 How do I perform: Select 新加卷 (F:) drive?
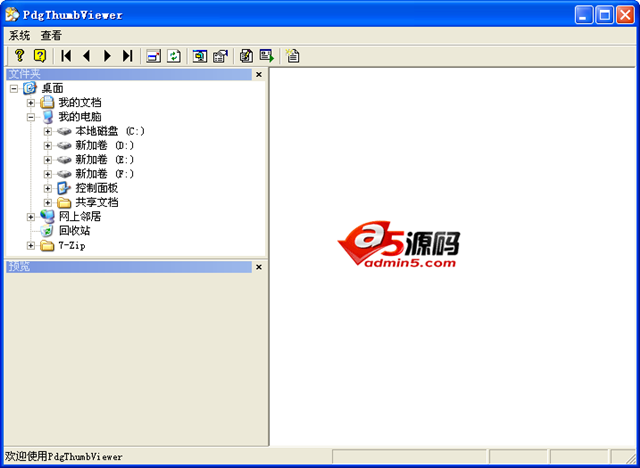(x=104, y=174)
